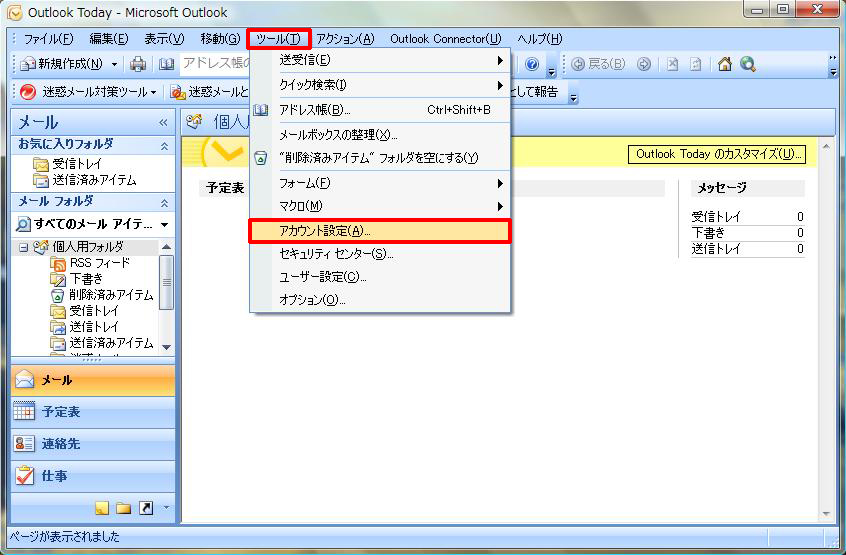Open navigation pane configure buttons arrow

[x=166, y=507]
